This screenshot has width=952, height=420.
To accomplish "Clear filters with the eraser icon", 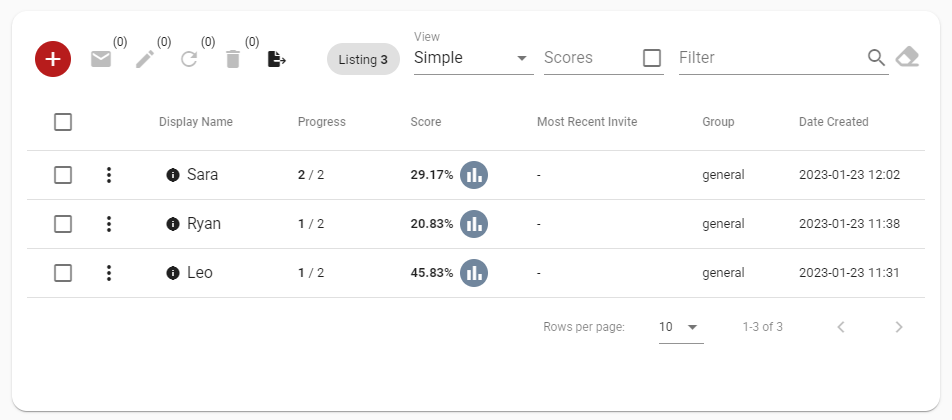I will coord(908,58).
